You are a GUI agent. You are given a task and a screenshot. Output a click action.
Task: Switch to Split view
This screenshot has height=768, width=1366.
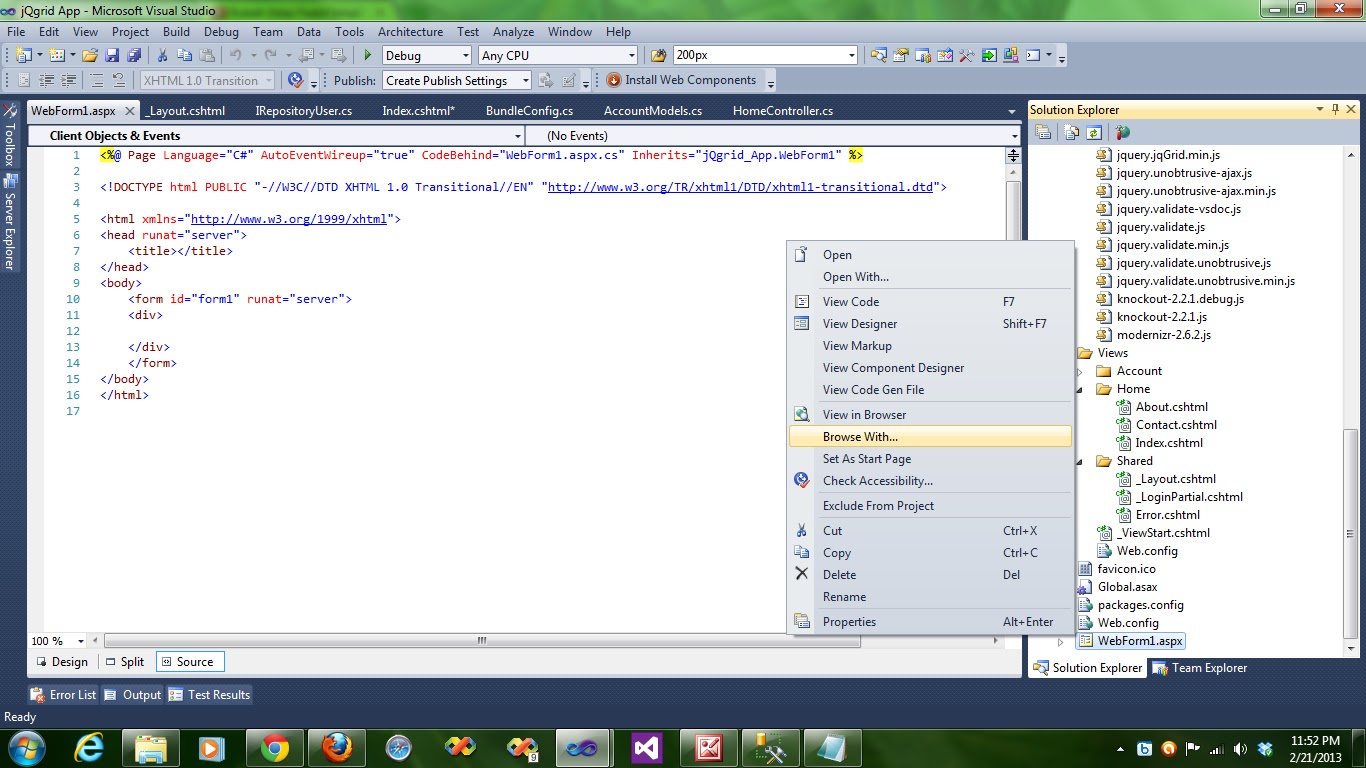pyautogui.click(x=124, y=662)
